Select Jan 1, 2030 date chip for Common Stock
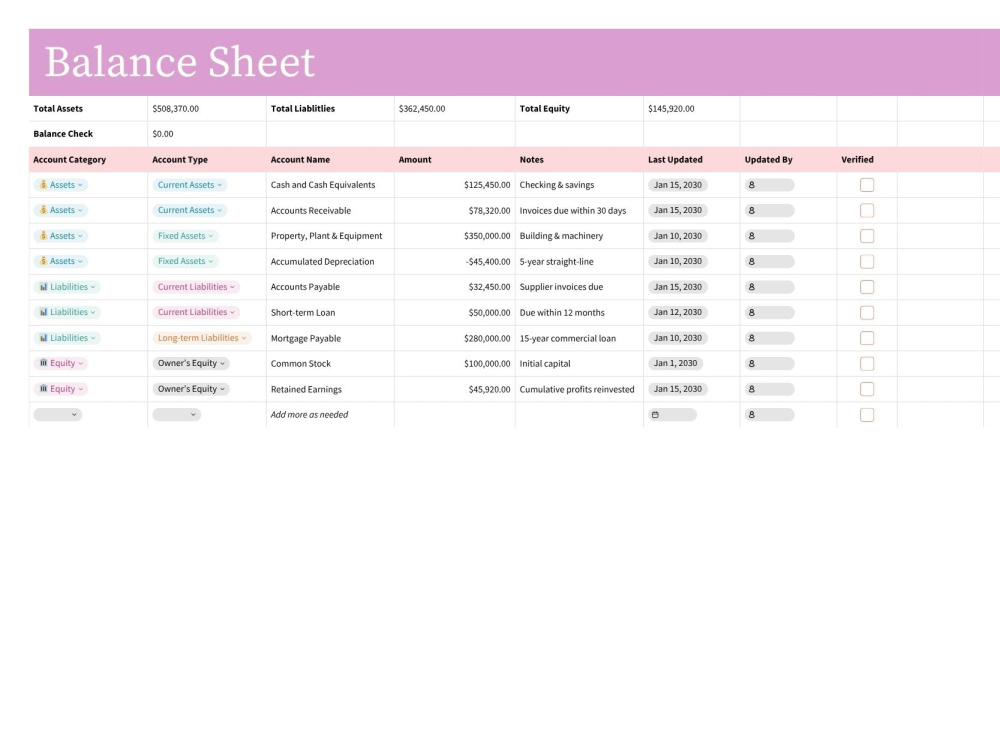Screen dimensions: 1000x750 [675, 364]
